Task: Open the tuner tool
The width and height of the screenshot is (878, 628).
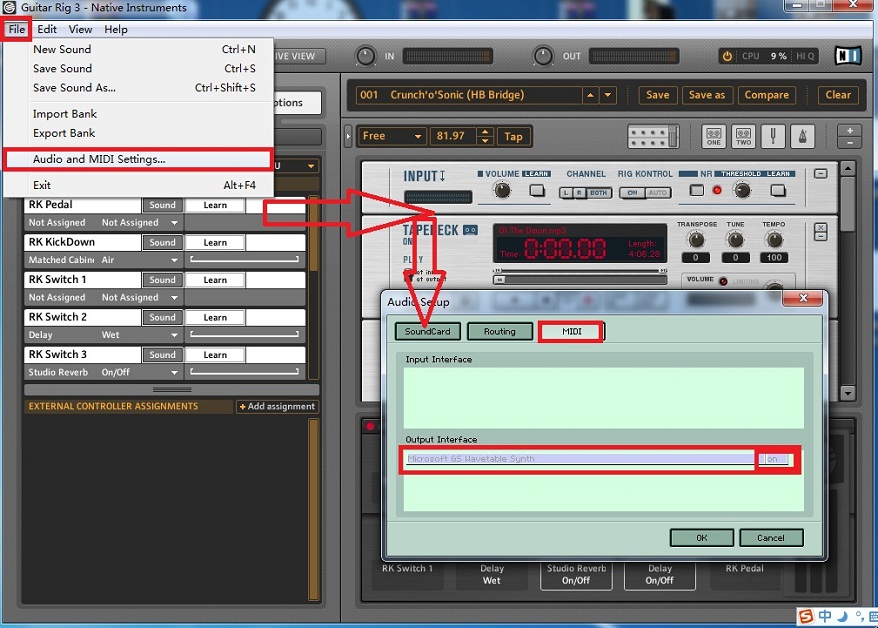Action: [x=773, y=136]
